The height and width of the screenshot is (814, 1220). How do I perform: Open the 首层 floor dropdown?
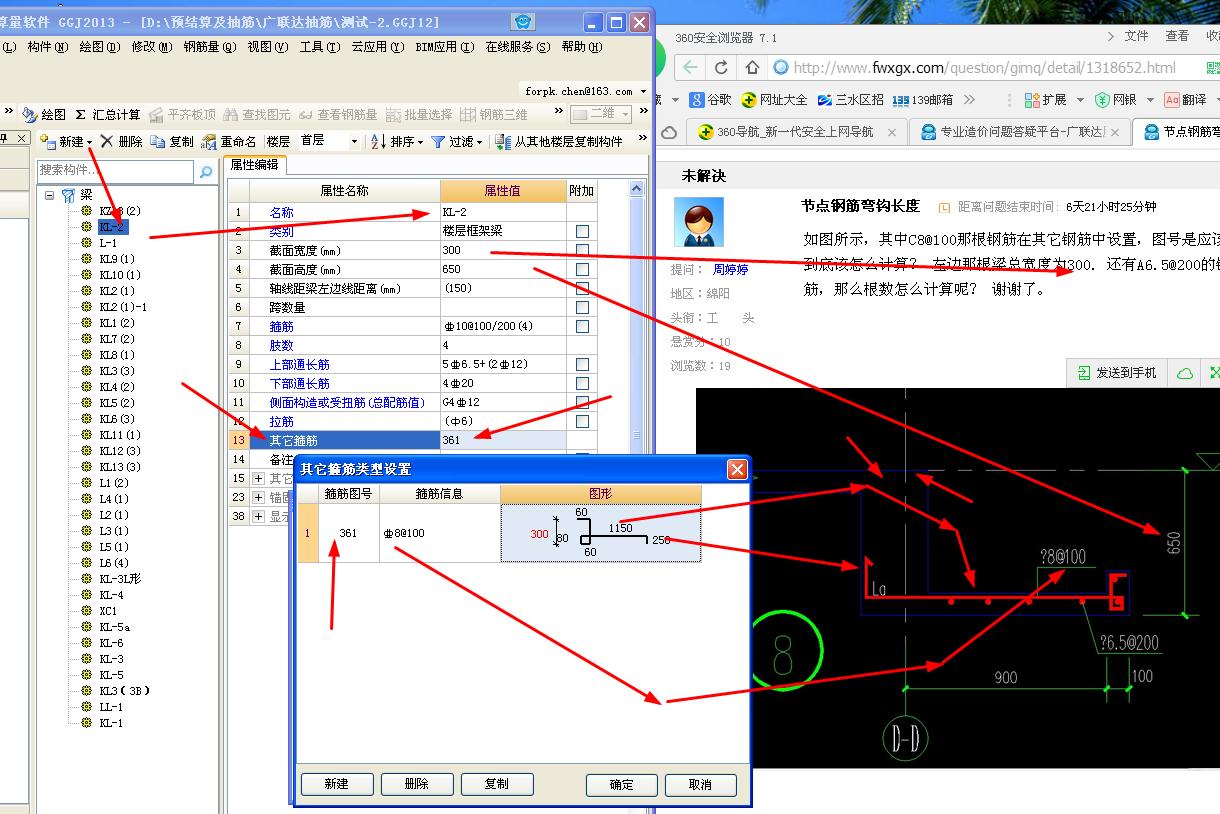point(354,141)
